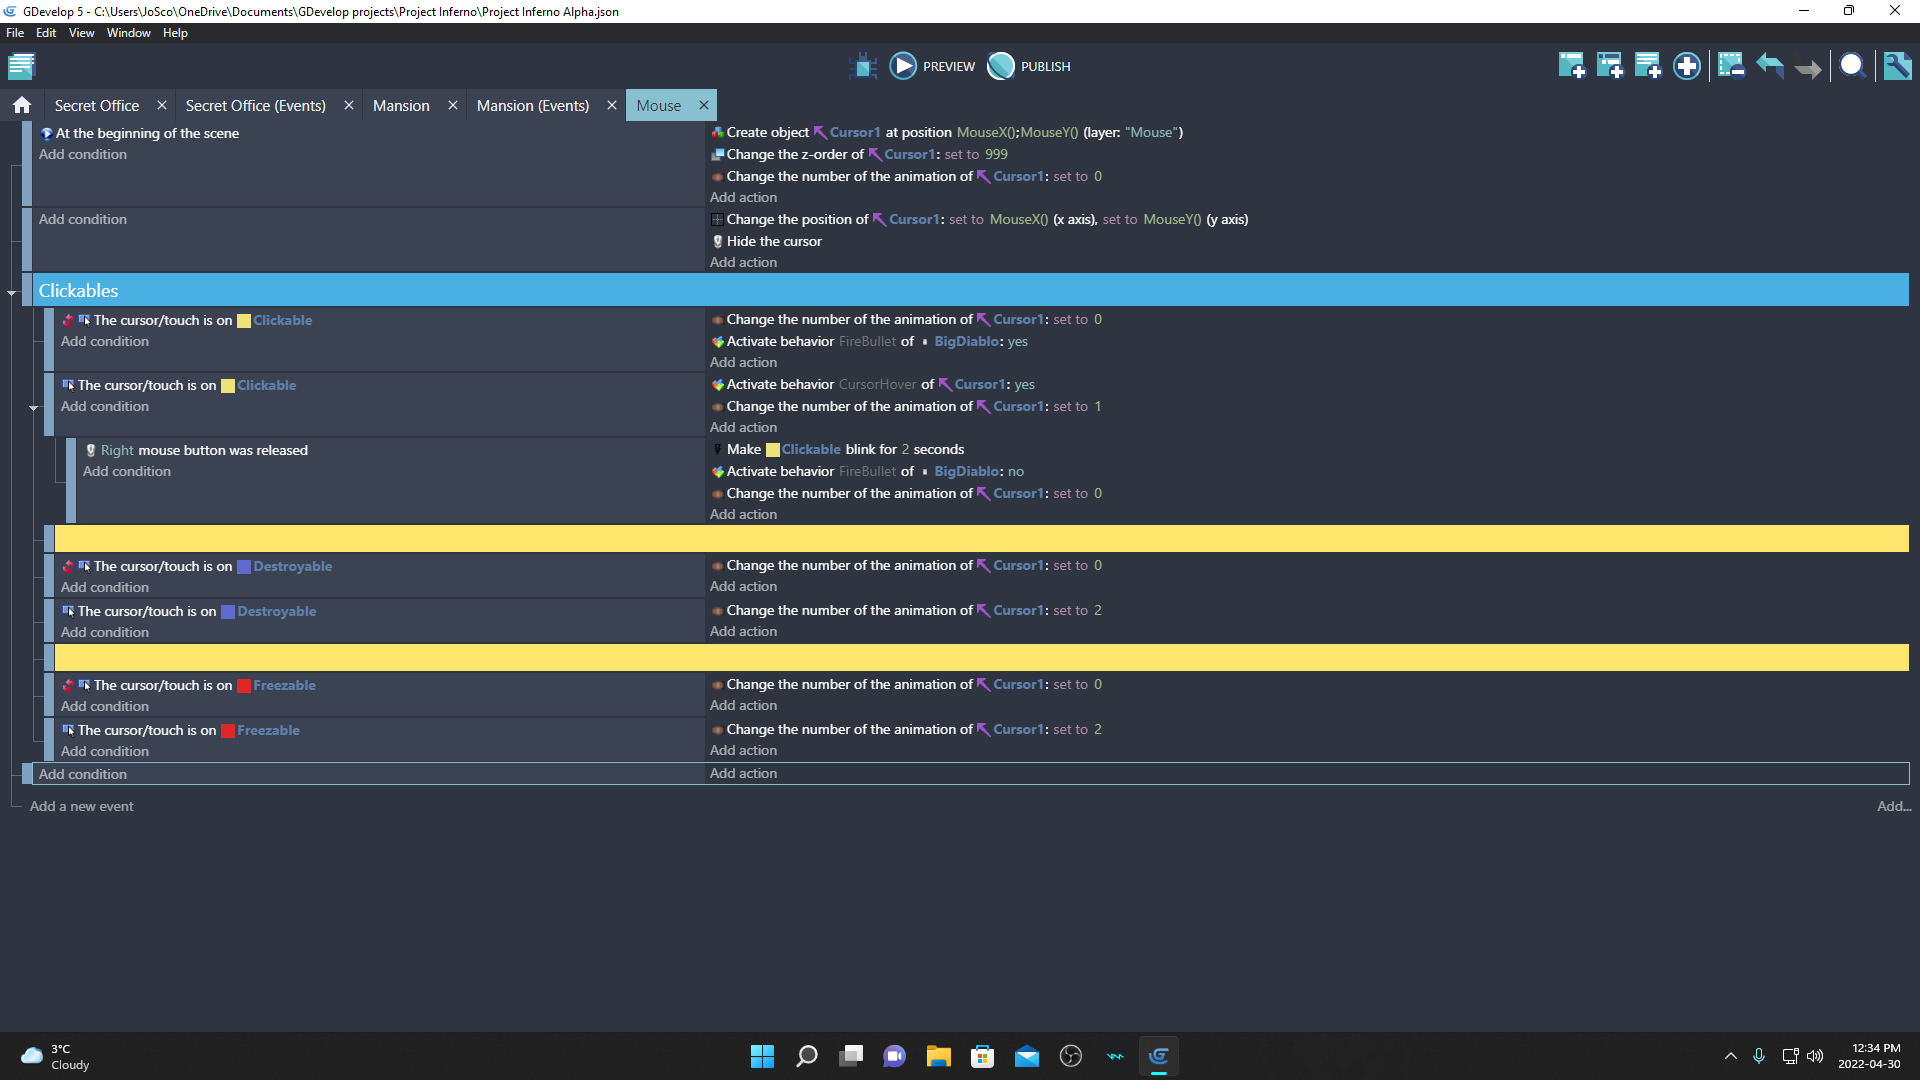
Task: Add a new empty event toolbar icon
Action: click(1572, 66)
